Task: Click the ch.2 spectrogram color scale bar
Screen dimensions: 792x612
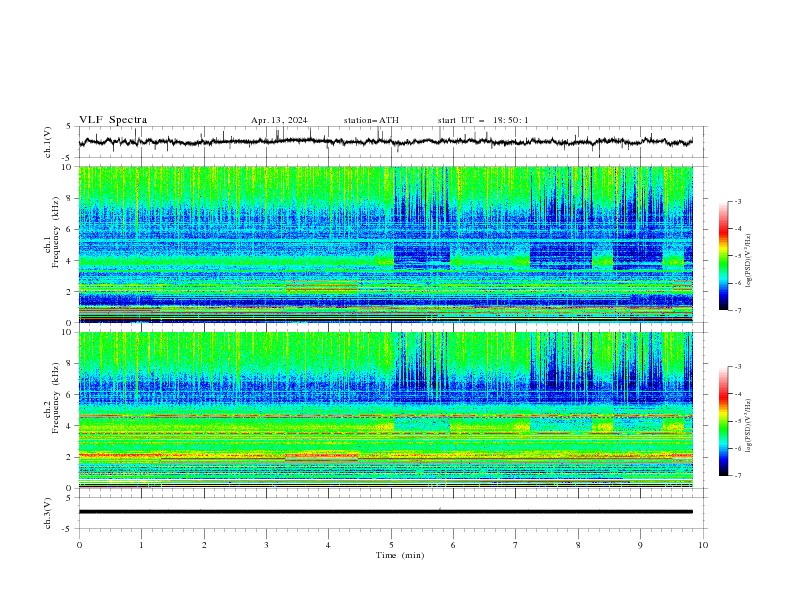Action: (723, 421)
